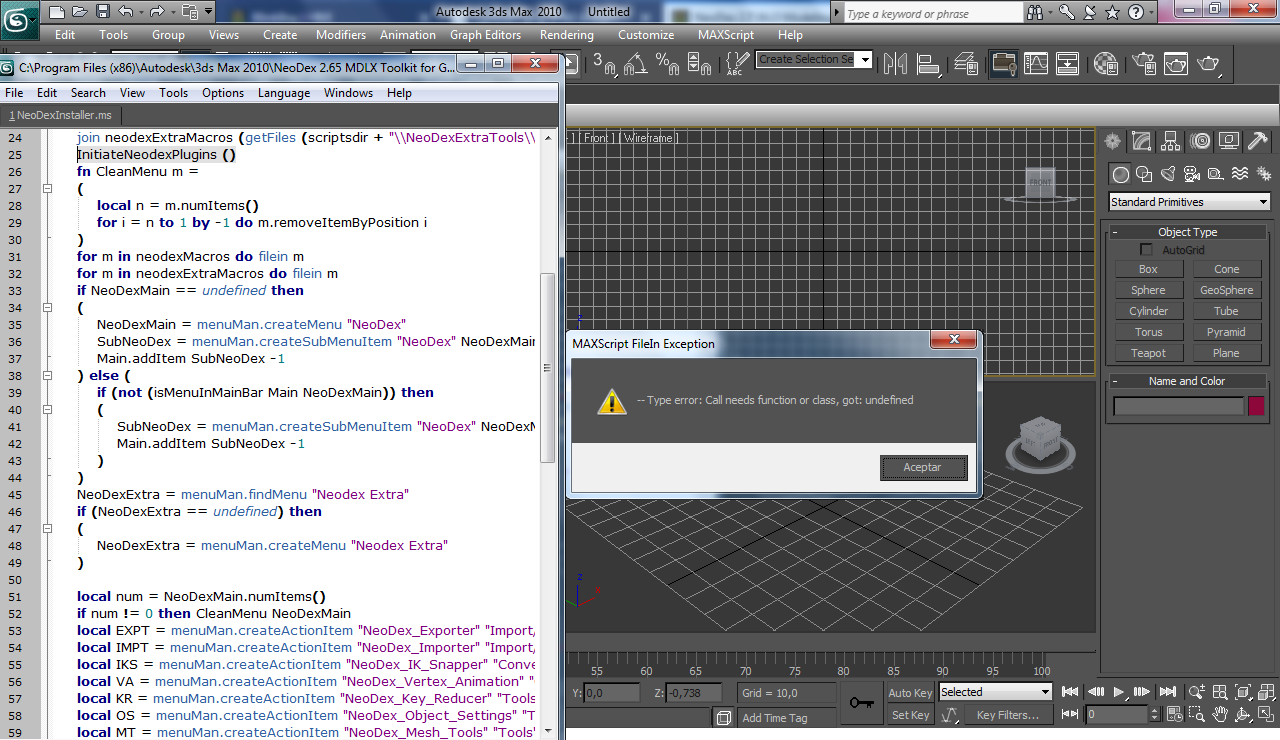Open the Modify command panel tab
The image size is (1280, 740).
[1142, 141]
